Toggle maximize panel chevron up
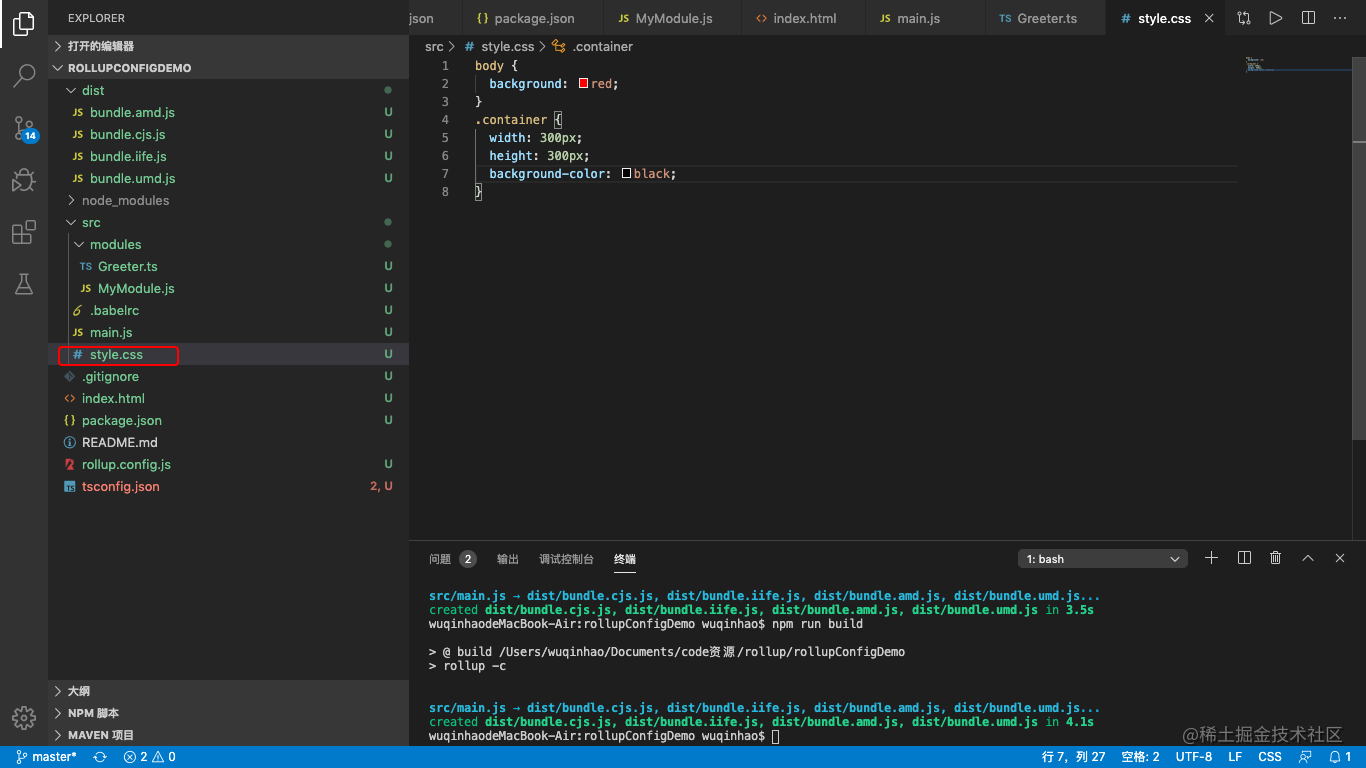Image resolution: width=1366 pixels, height=768 pixels. (x=1307, y=558)
